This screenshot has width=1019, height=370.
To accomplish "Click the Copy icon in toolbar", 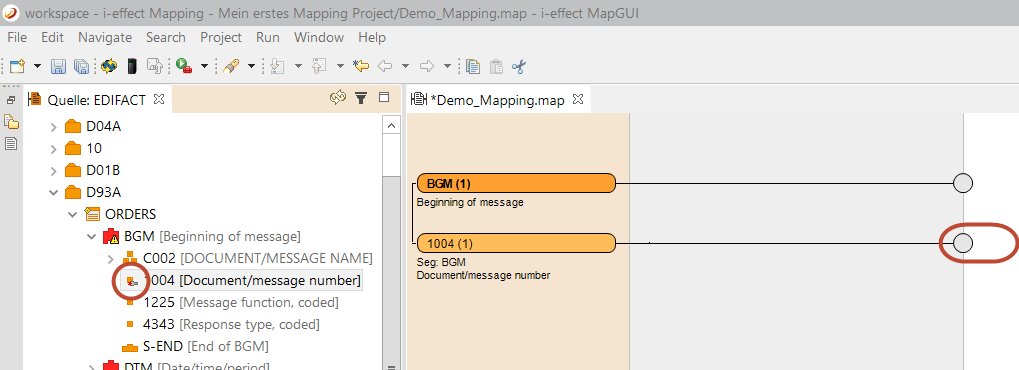I will [x=473, y=66].
